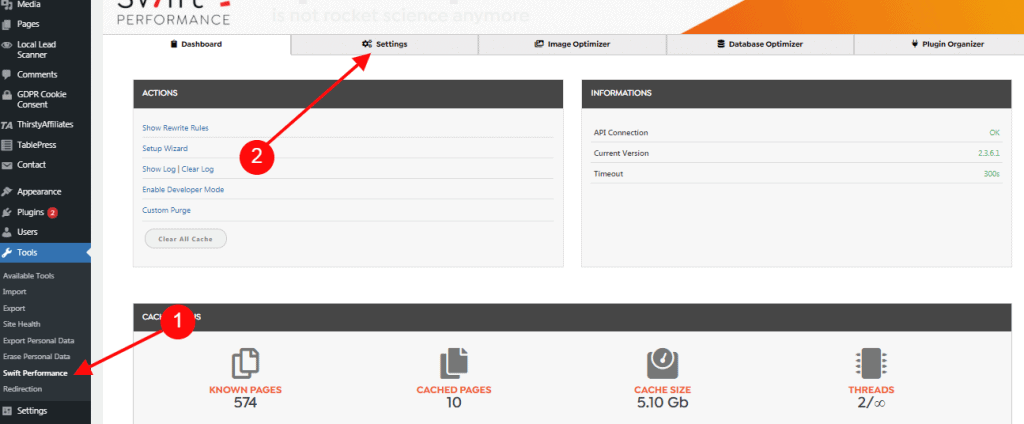Click the Timeout 300s value
Viewport: 1024px width, 424px height.
[x=992, y=174]
